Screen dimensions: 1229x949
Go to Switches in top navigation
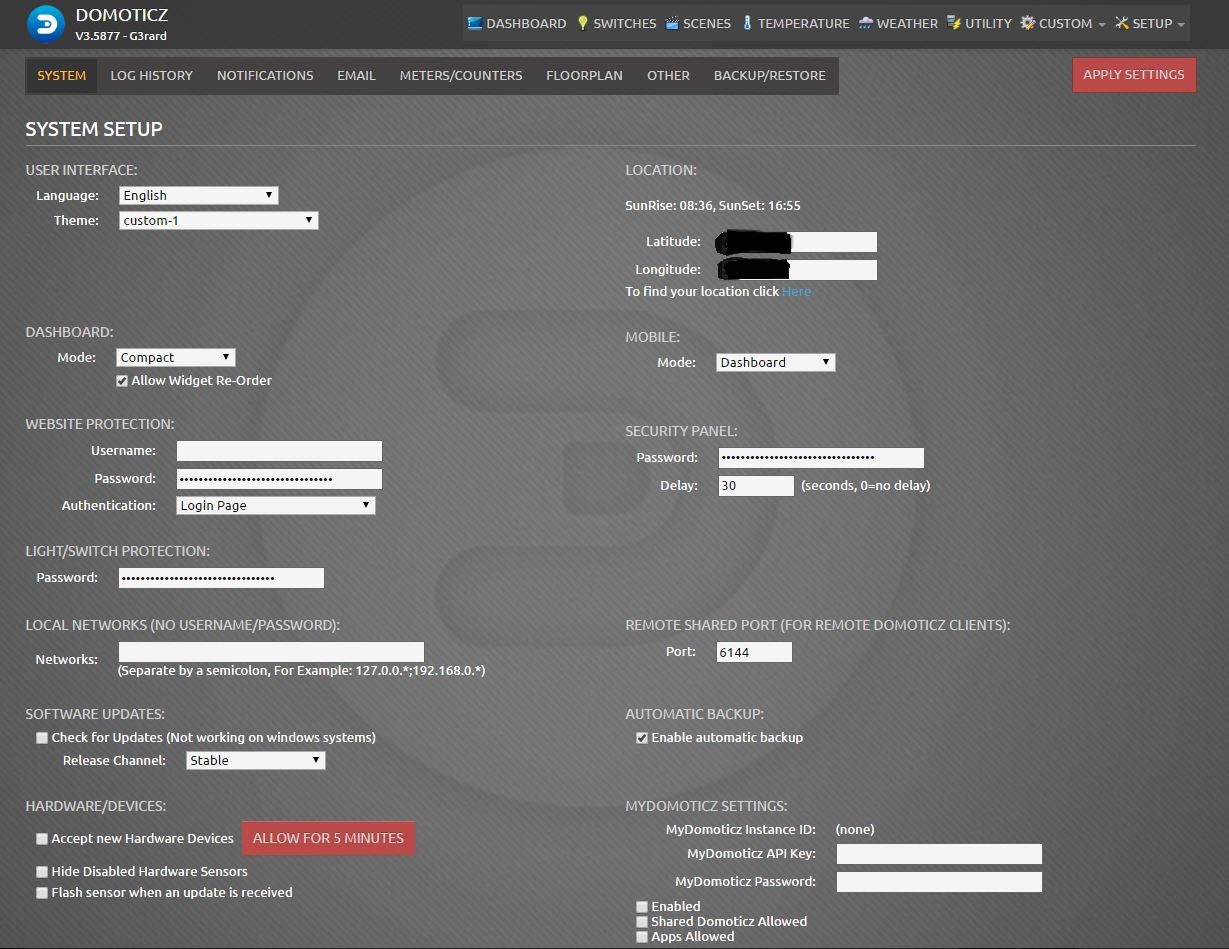[x=616, y=23]
